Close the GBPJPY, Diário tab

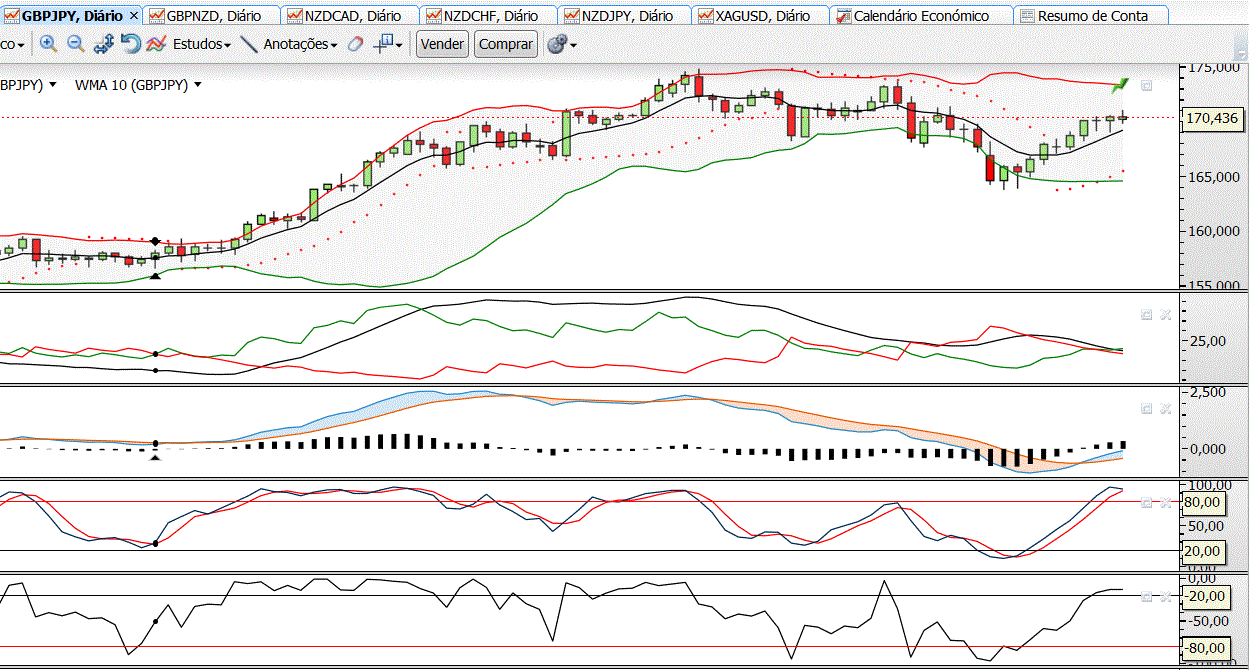point(134,16)
